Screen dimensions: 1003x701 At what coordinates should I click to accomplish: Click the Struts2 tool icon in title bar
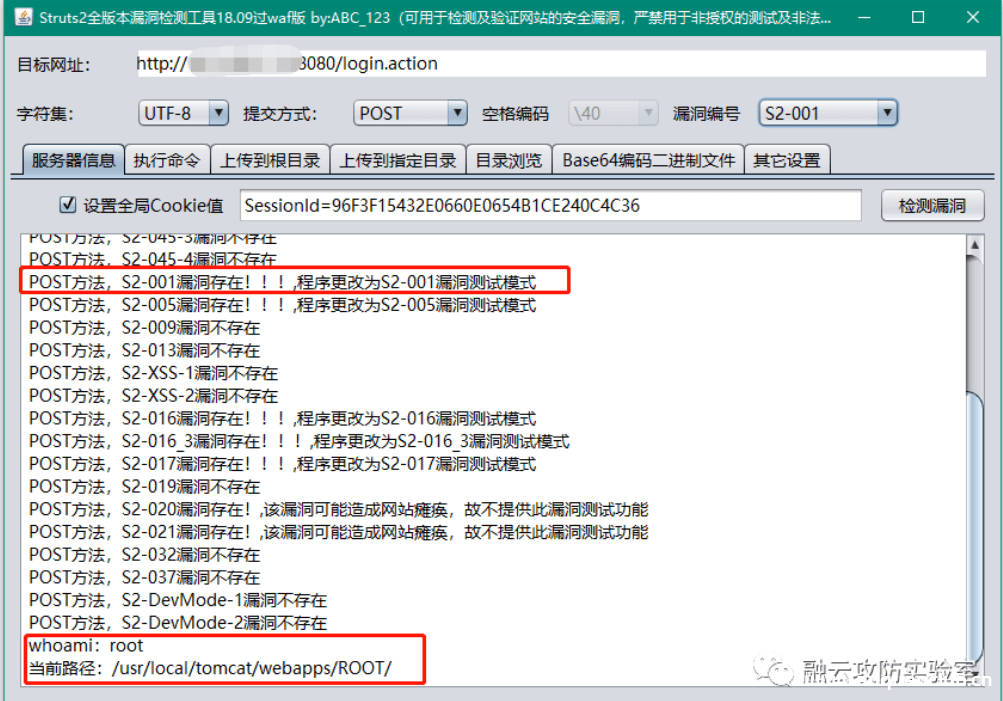coord(22,16)
